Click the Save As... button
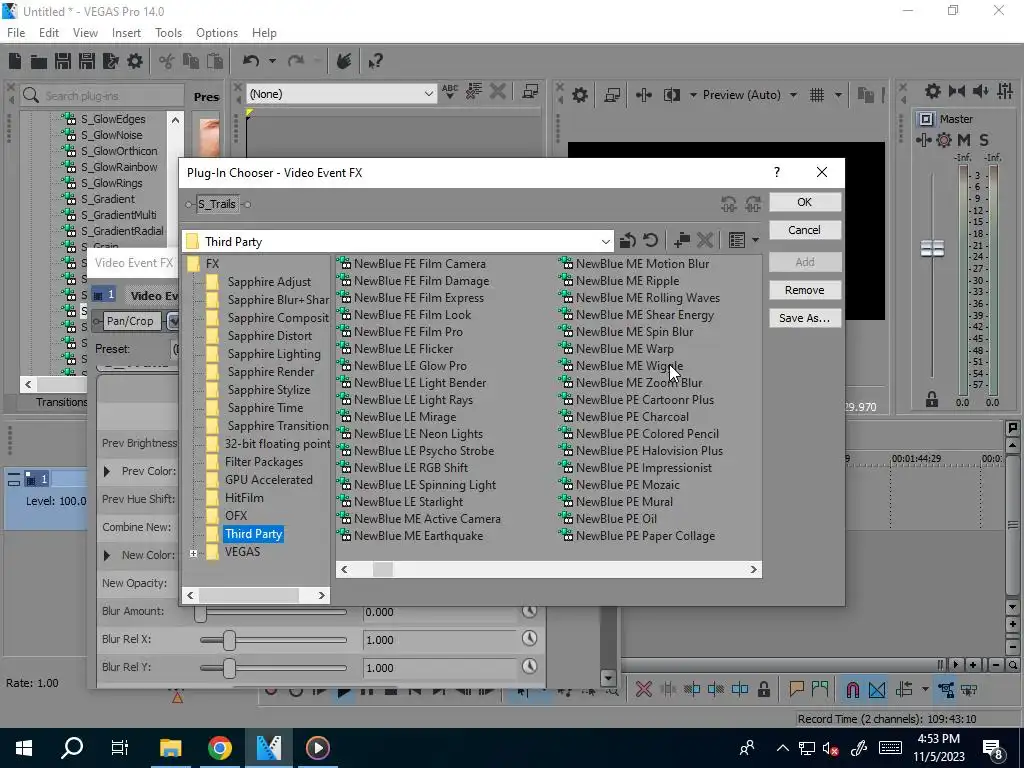The image size is (1024, 768). 805,318
